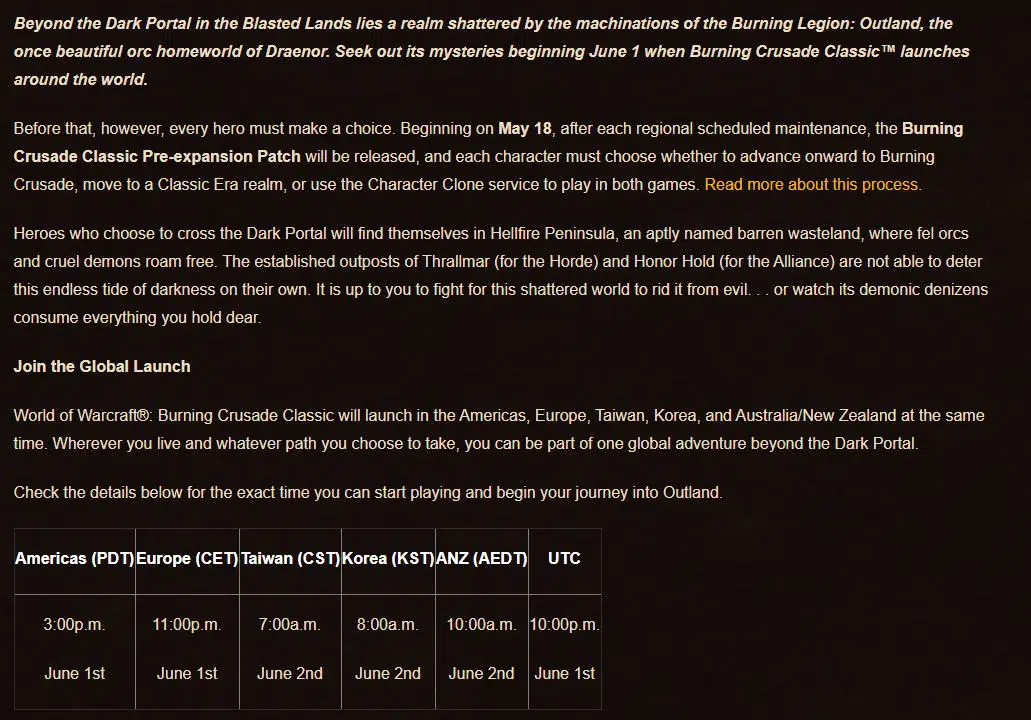Click the bold 'May 18' date text
This screenshot has height=720, width=1031.
point(527,128)
